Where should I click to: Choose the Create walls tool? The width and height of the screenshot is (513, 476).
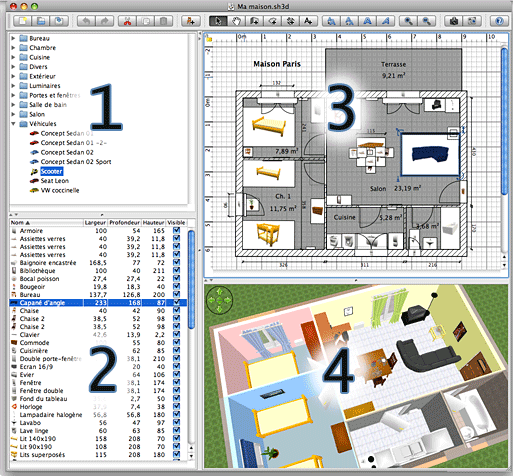click(x=254, y=21)
